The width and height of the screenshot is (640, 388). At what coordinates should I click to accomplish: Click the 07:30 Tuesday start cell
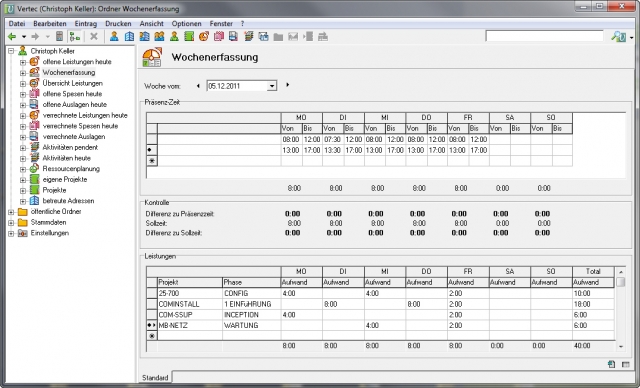[x=333, y=140]
